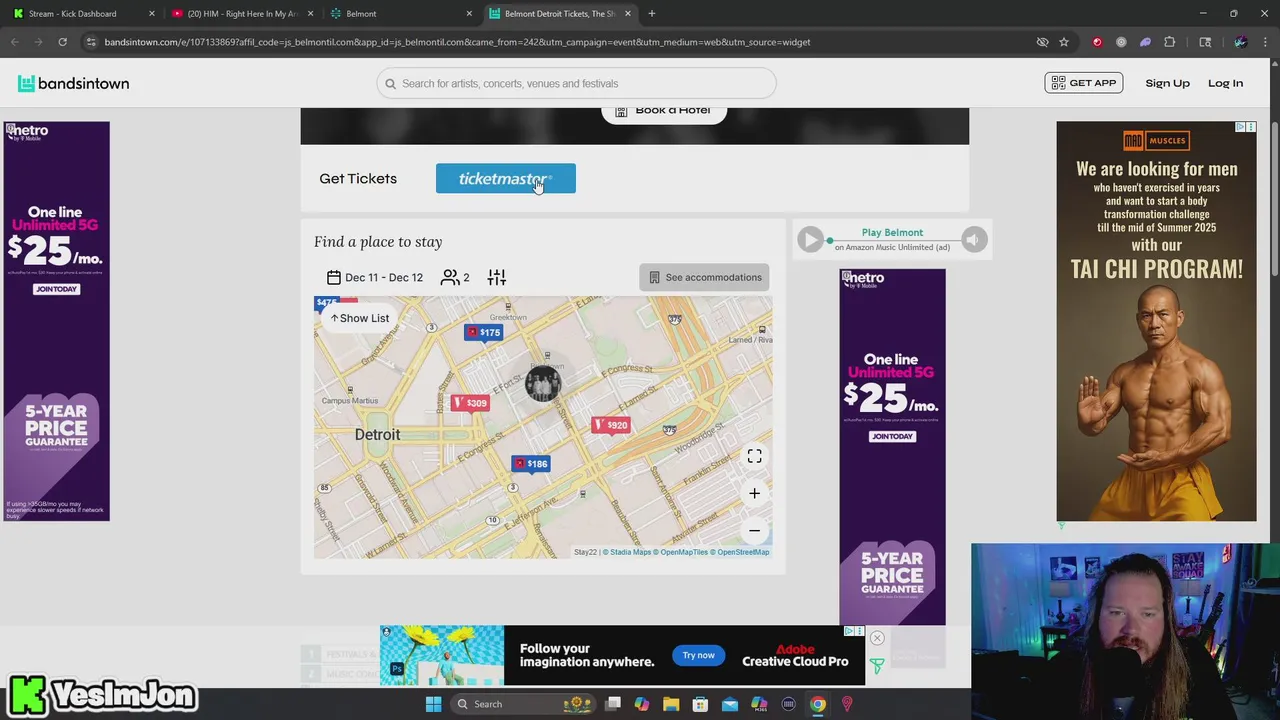This screenshot has height=720, width=1280.
Task: Click the crossed-out eye tracking-protection icon
Action: pos(1042,42)
